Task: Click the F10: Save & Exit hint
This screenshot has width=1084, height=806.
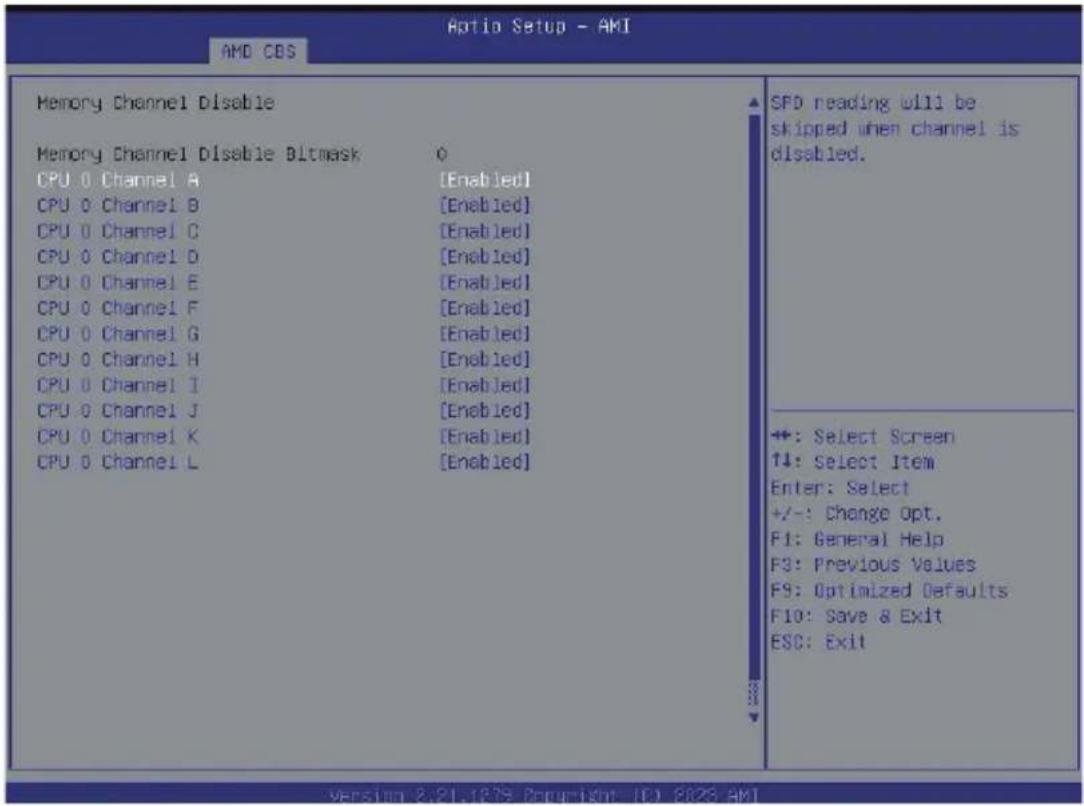Action: point(857,616)
